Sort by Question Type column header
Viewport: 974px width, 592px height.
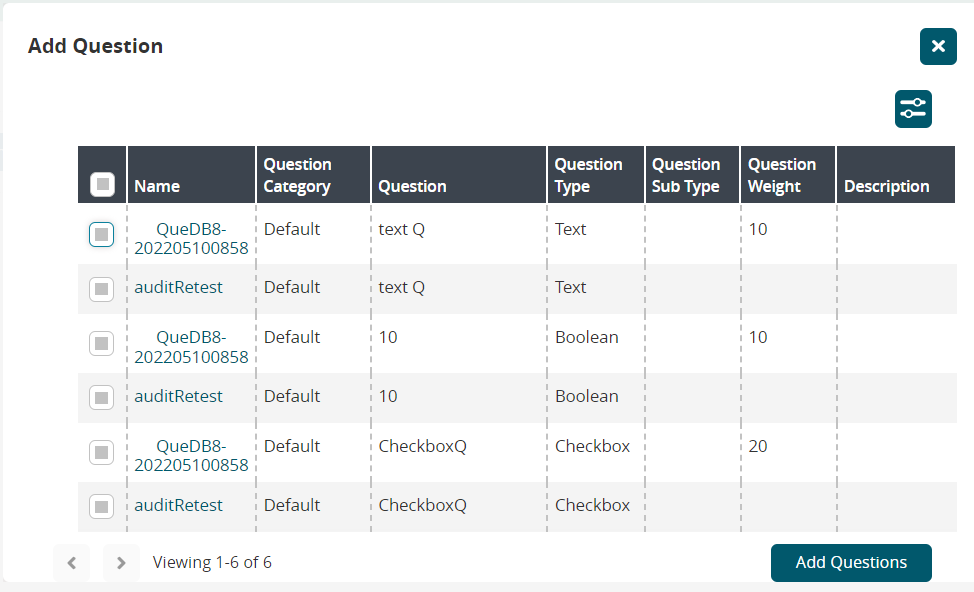(x=588, y=175)
